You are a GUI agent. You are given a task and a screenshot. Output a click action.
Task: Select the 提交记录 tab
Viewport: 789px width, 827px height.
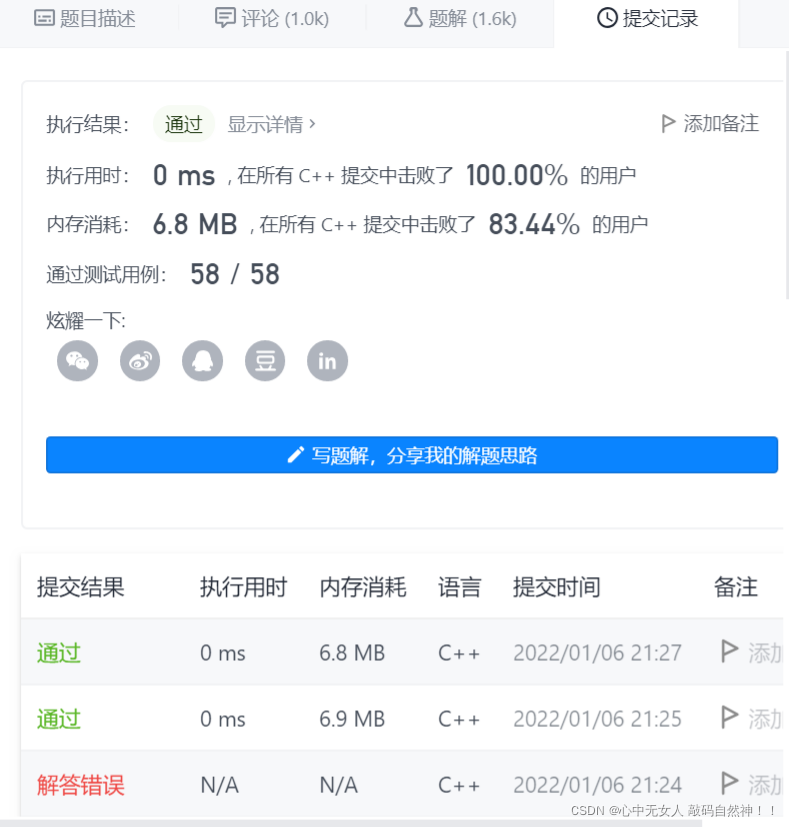[x=647, y=18]
